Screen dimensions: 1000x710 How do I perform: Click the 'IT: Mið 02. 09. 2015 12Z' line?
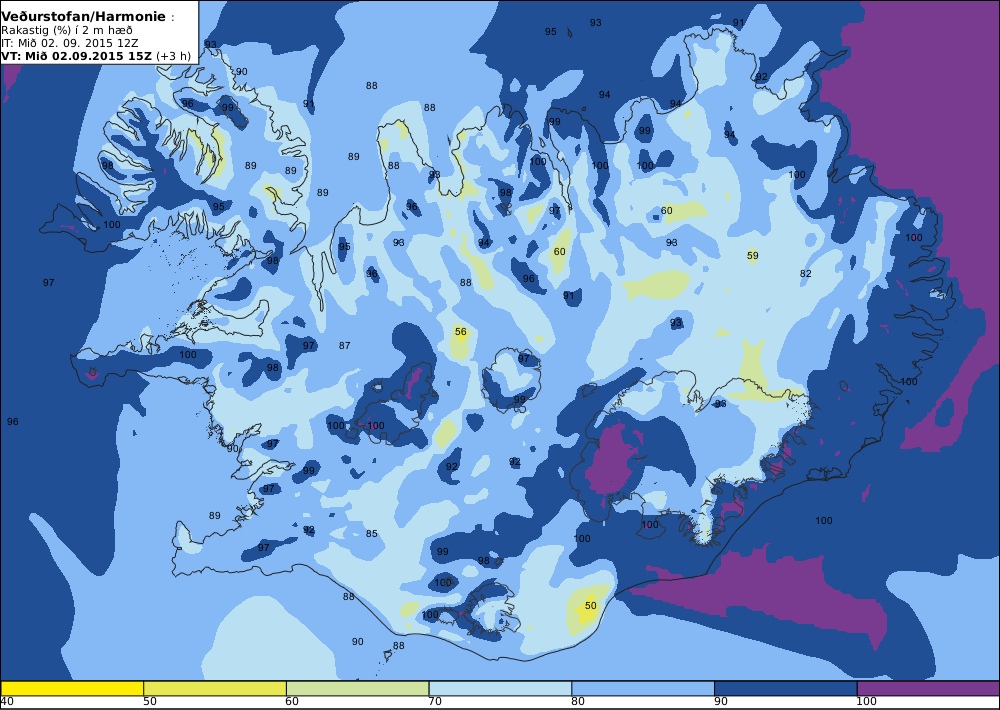(70, 43)
